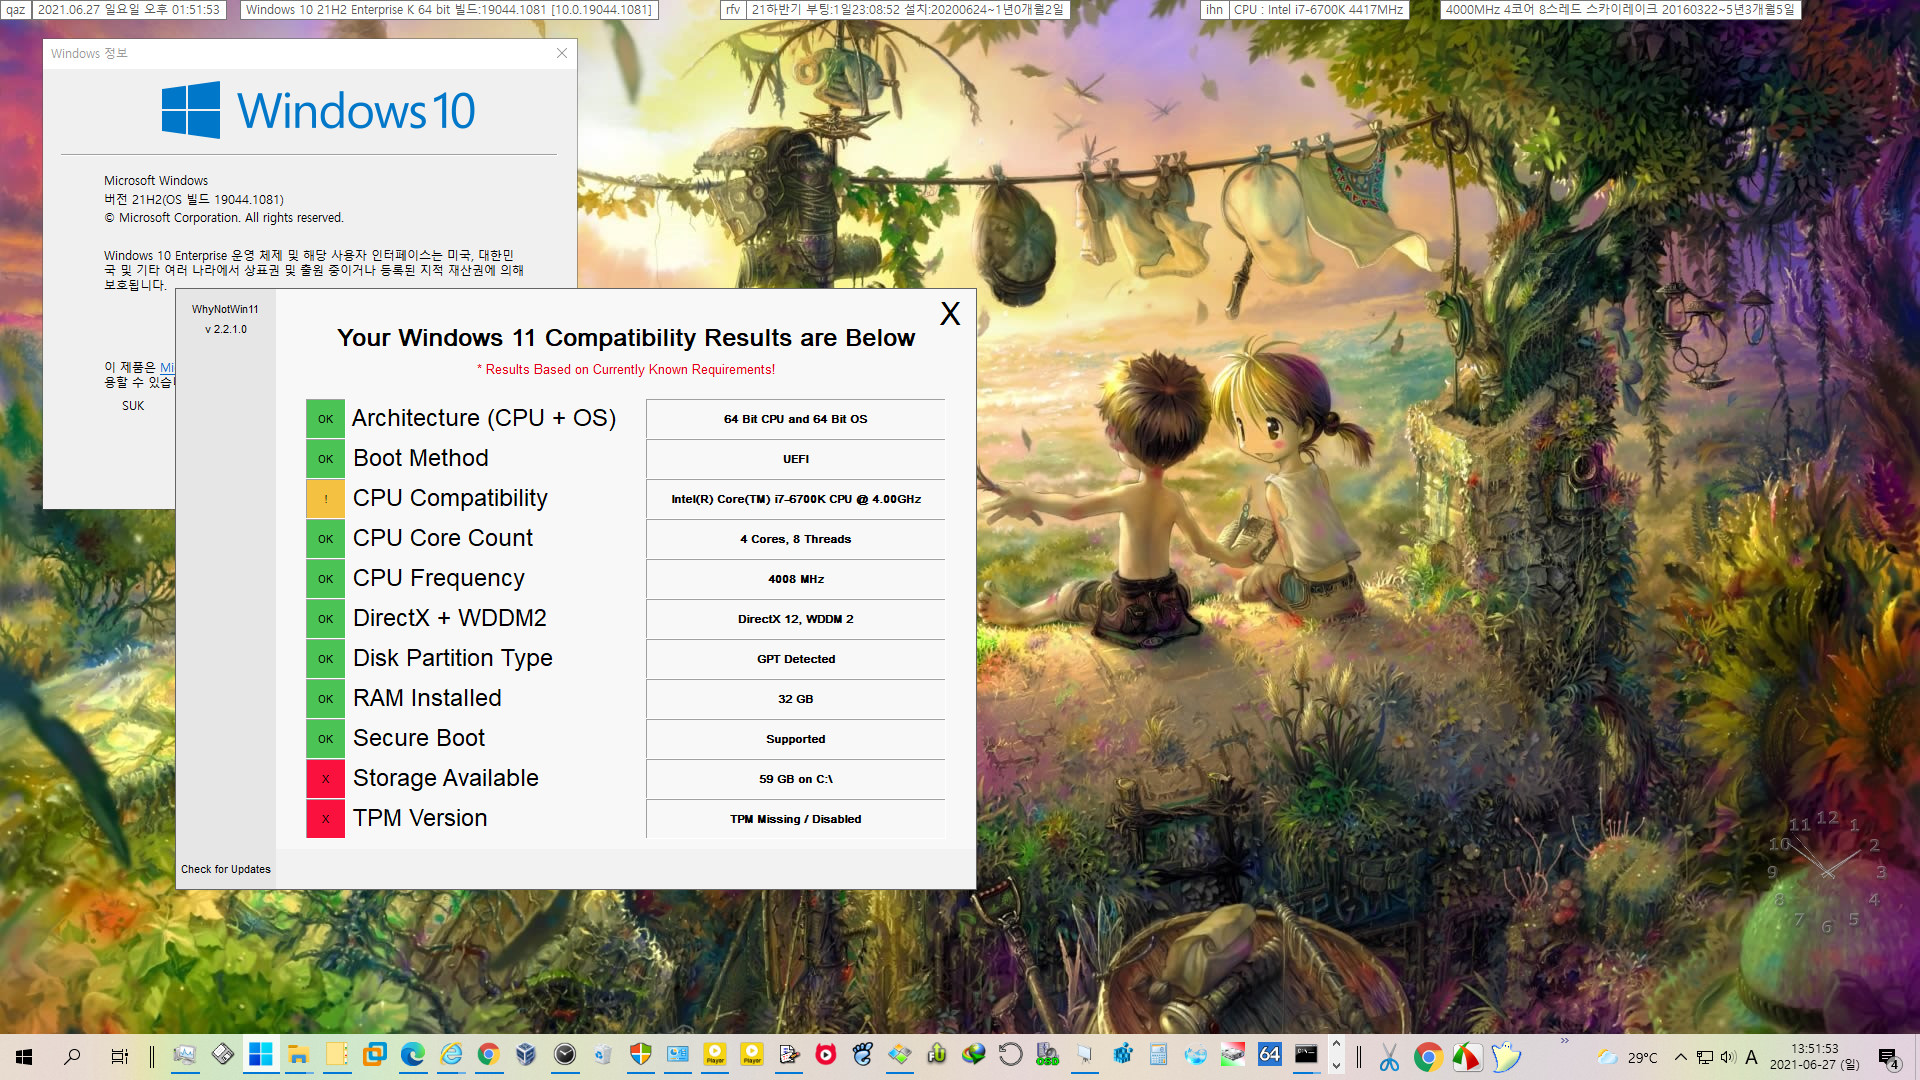Close the Windows 정보 dialog
Screen dimensions: 1920x1080
point(562,53)
